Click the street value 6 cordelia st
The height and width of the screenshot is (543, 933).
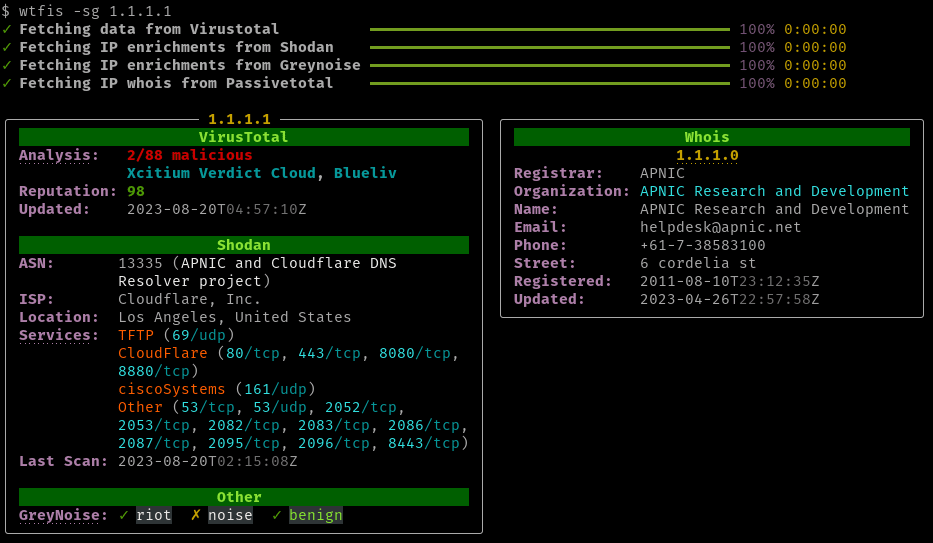tap(698, 263)
